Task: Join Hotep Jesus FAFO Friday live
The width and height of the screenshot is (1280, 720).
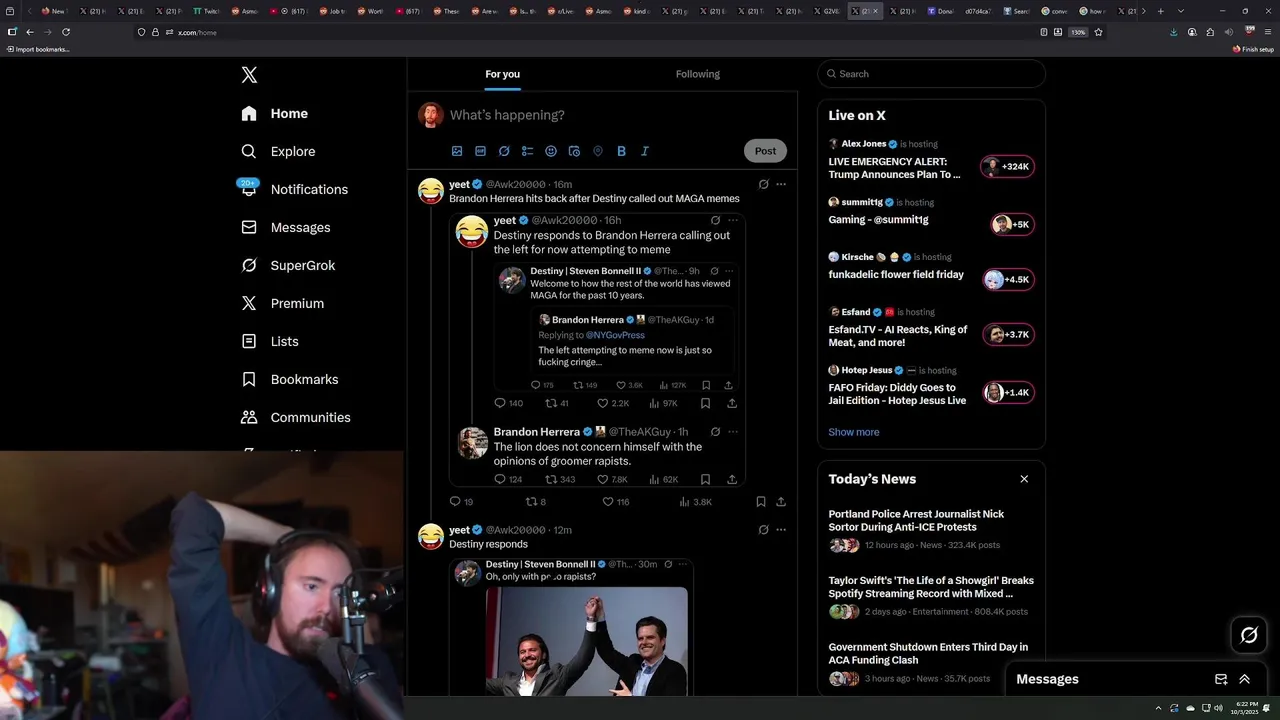Action: [1008, 393]
